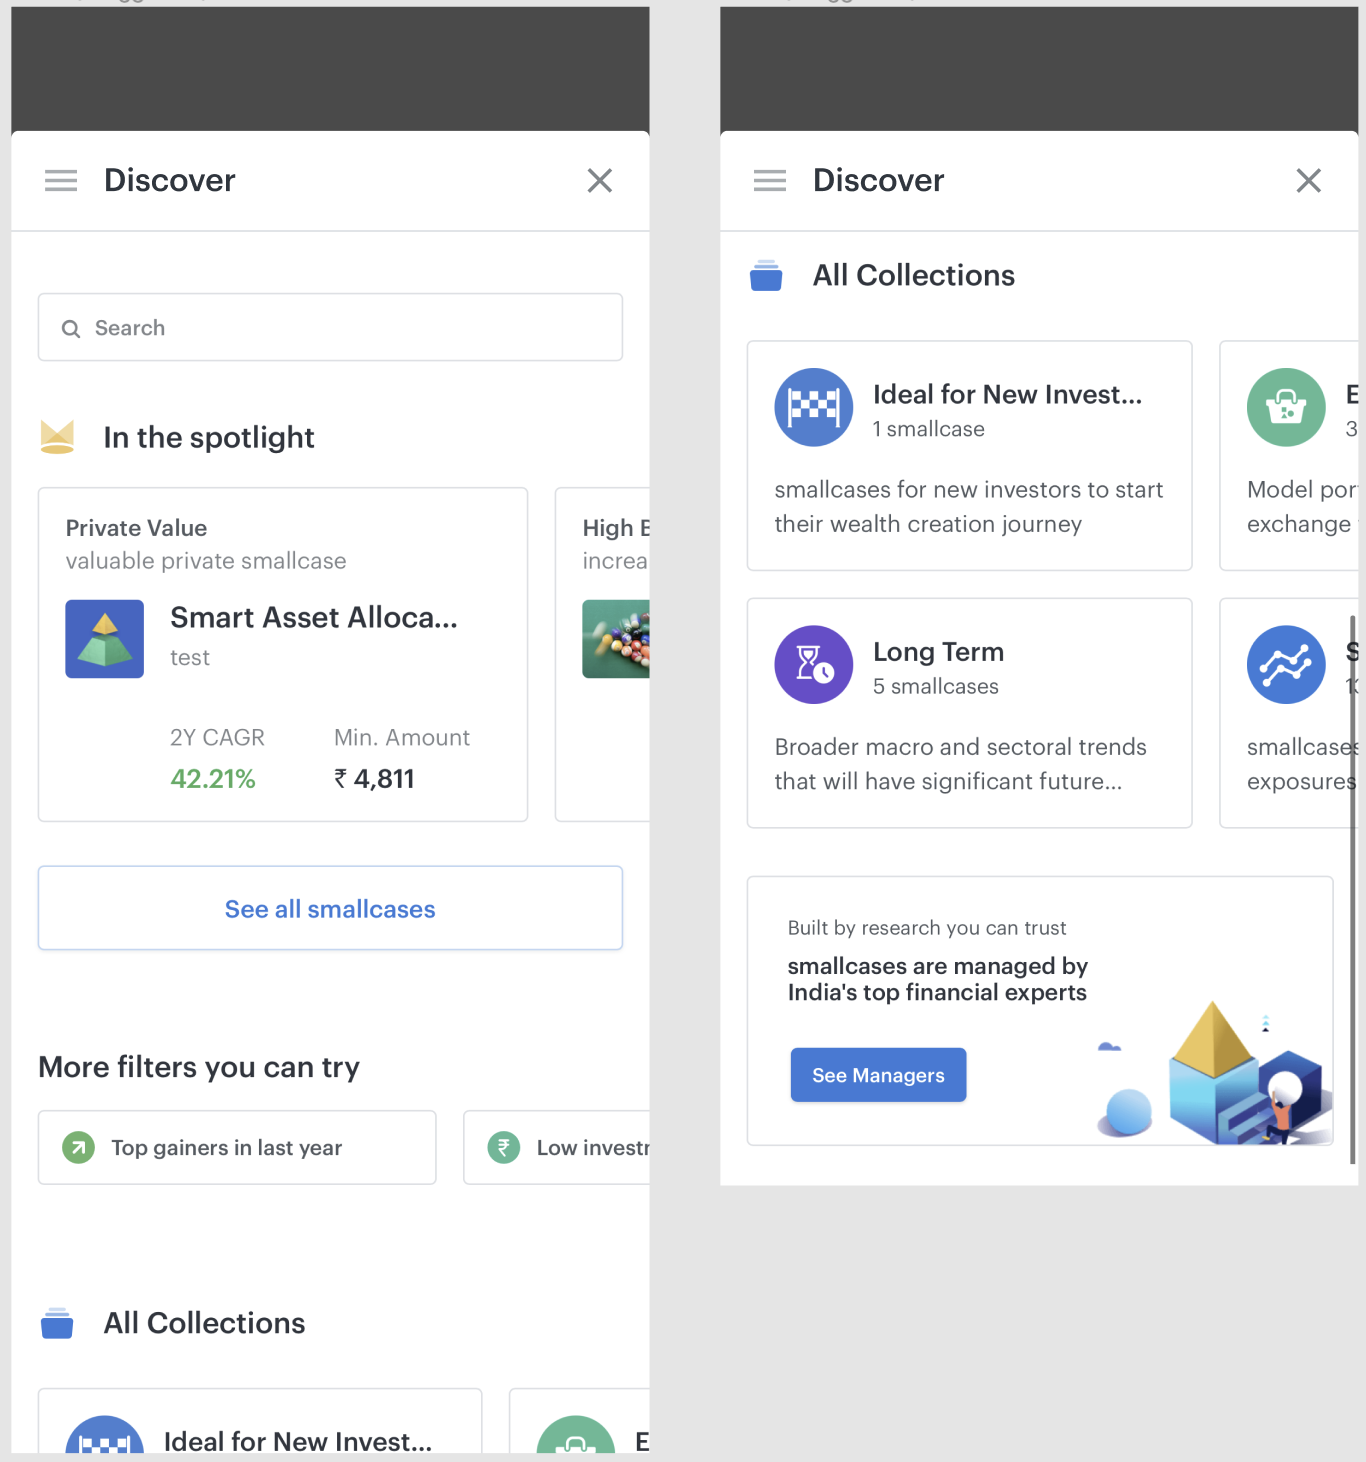Open Long Term hourglass icon
The image size is (1366, 1462).
pyautogui.click(x=814, y=665)
